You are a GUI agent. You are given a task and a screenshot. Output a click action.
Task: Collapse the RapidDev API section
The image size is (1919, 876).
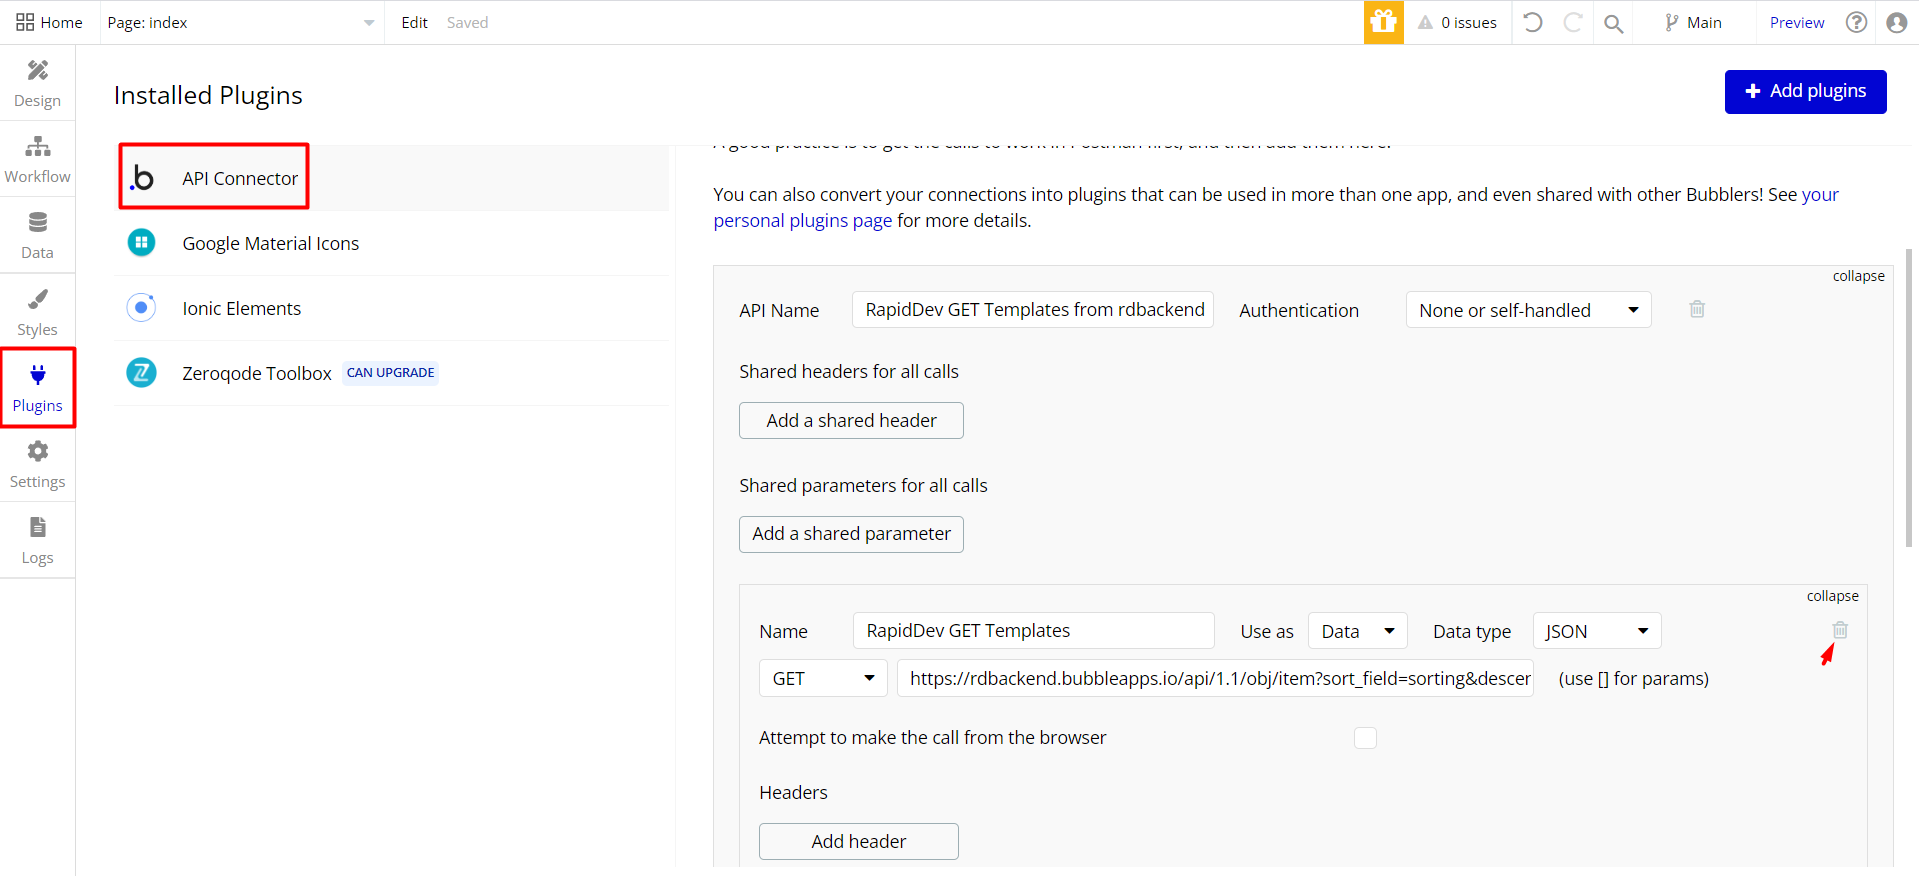1858,276
